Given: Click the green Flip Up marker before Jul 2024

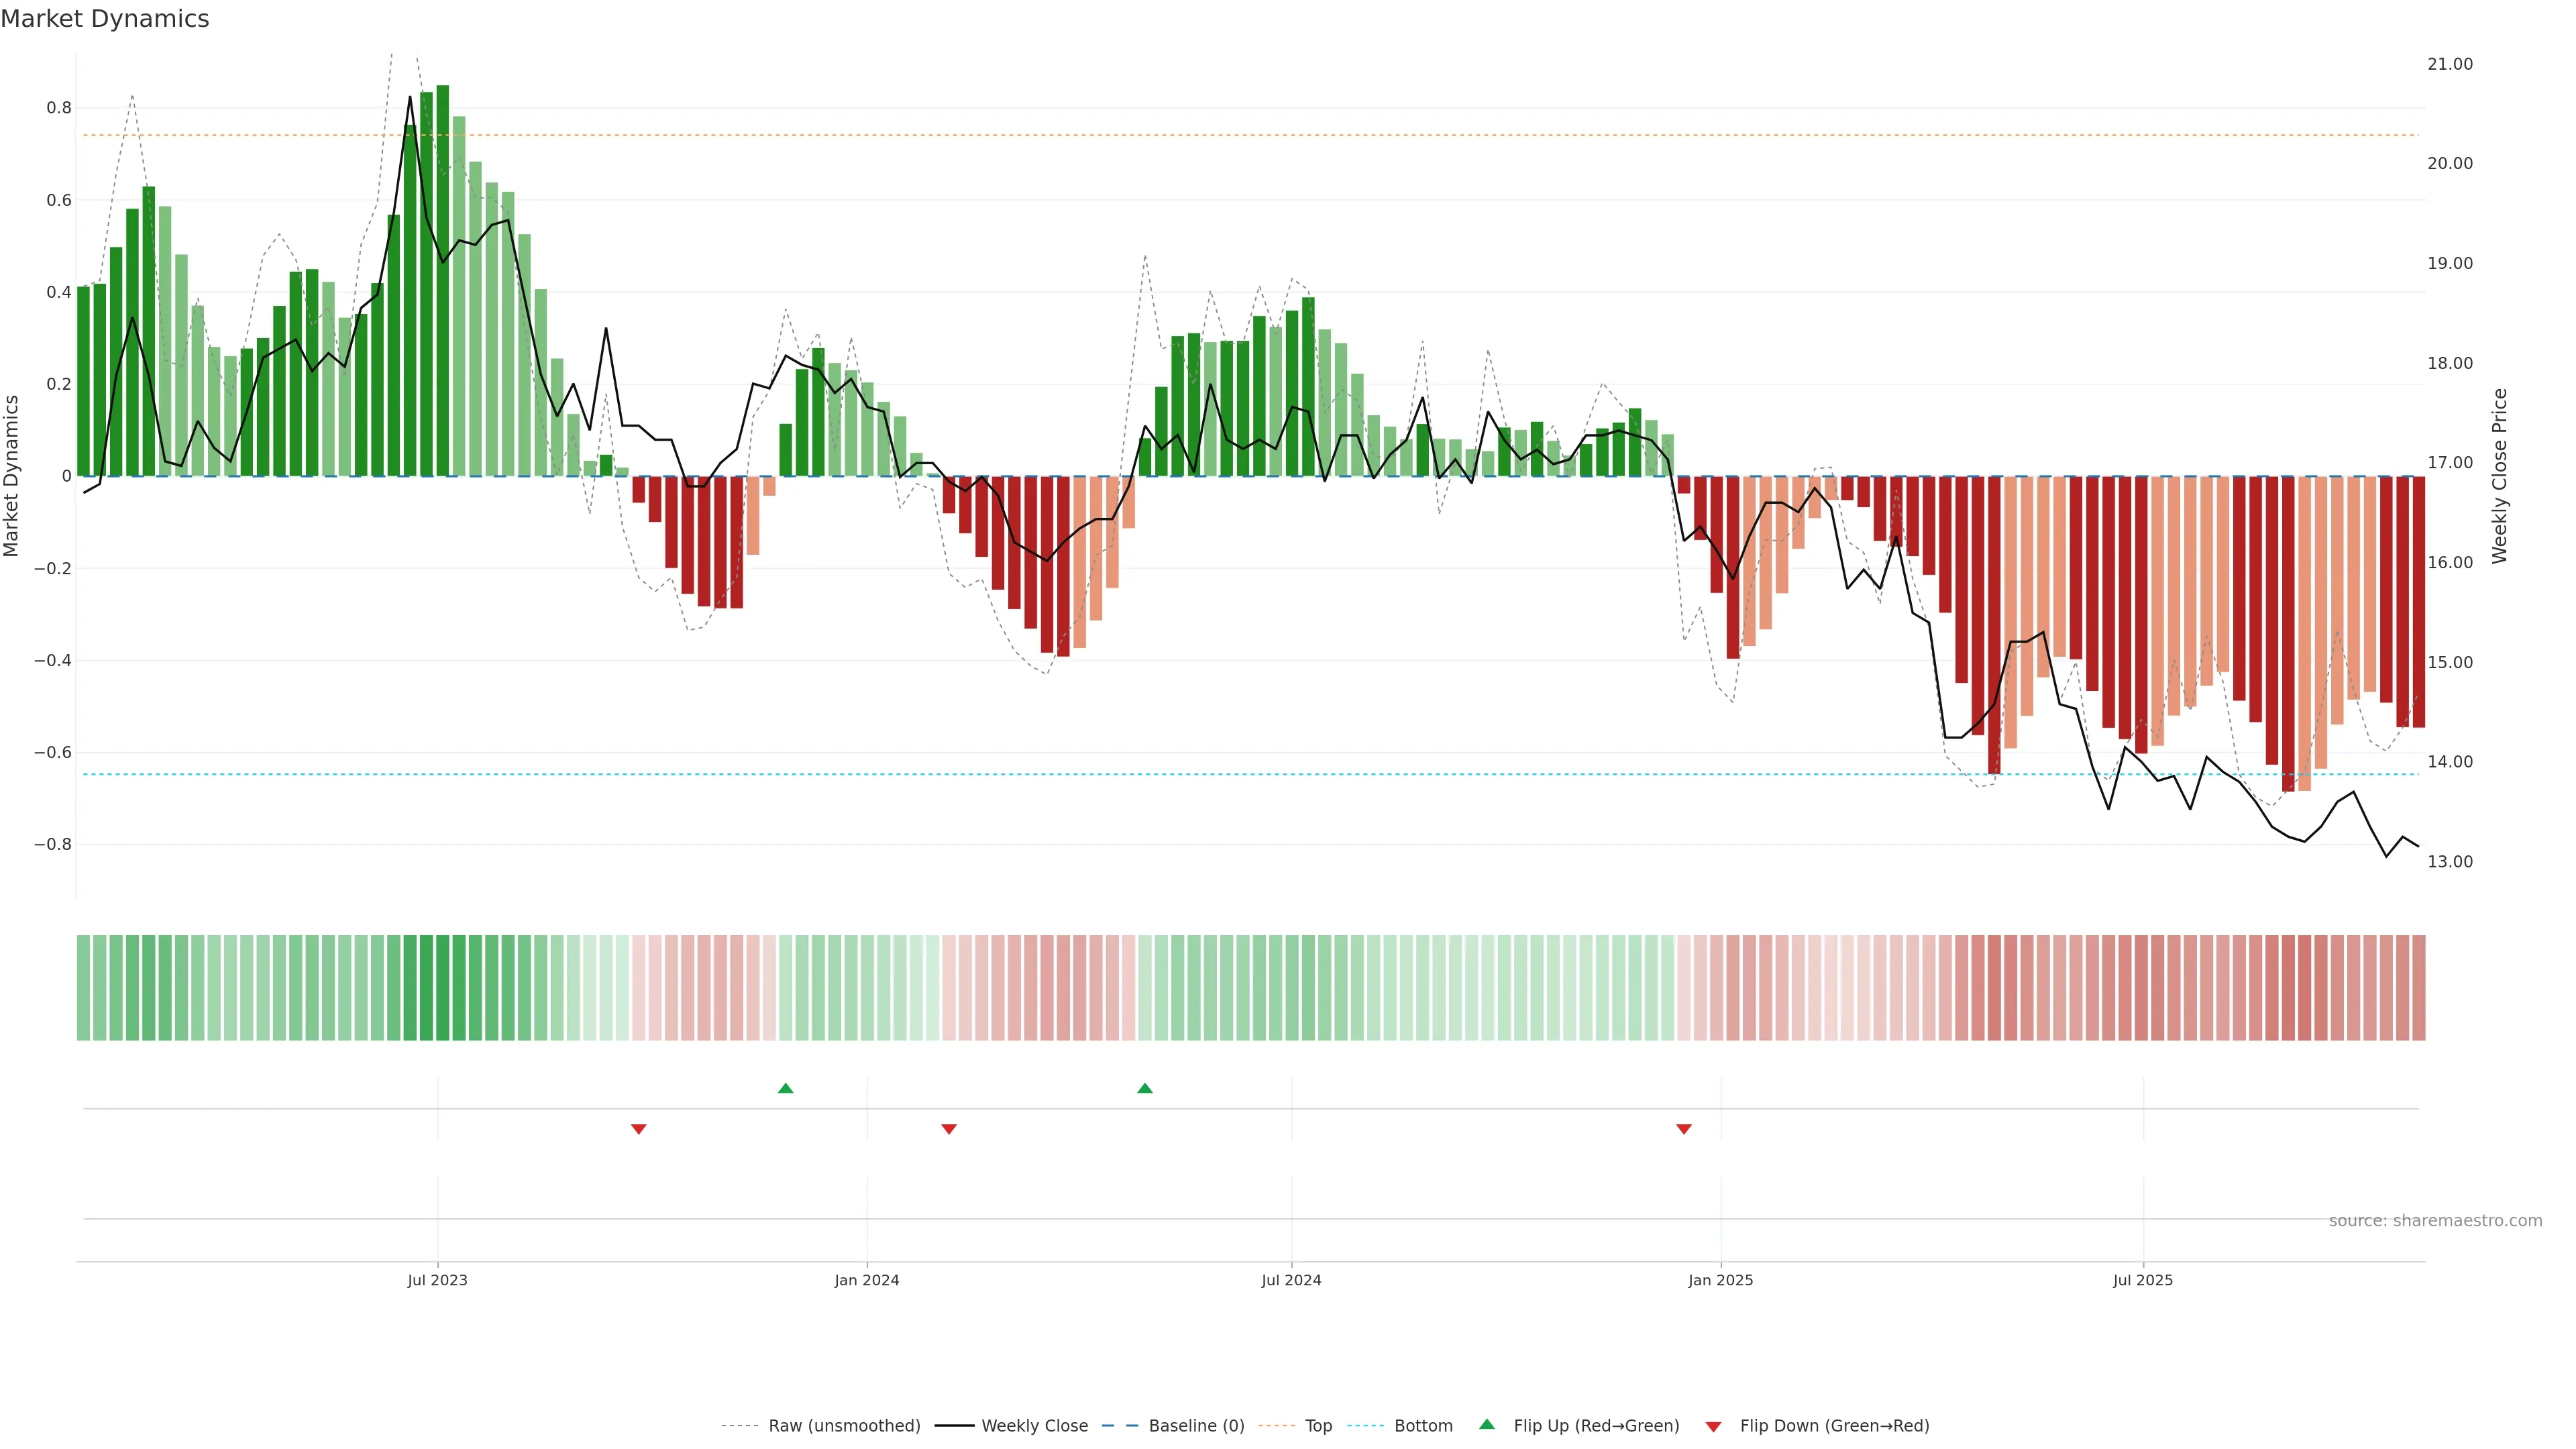Looking at the screenshot, I should tap(1145, 1088).
